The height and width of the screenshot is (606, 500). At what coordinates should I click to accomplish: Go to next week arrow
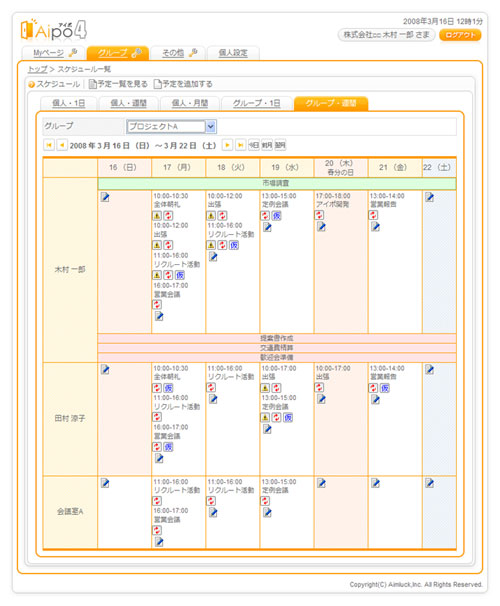[227, 145]
